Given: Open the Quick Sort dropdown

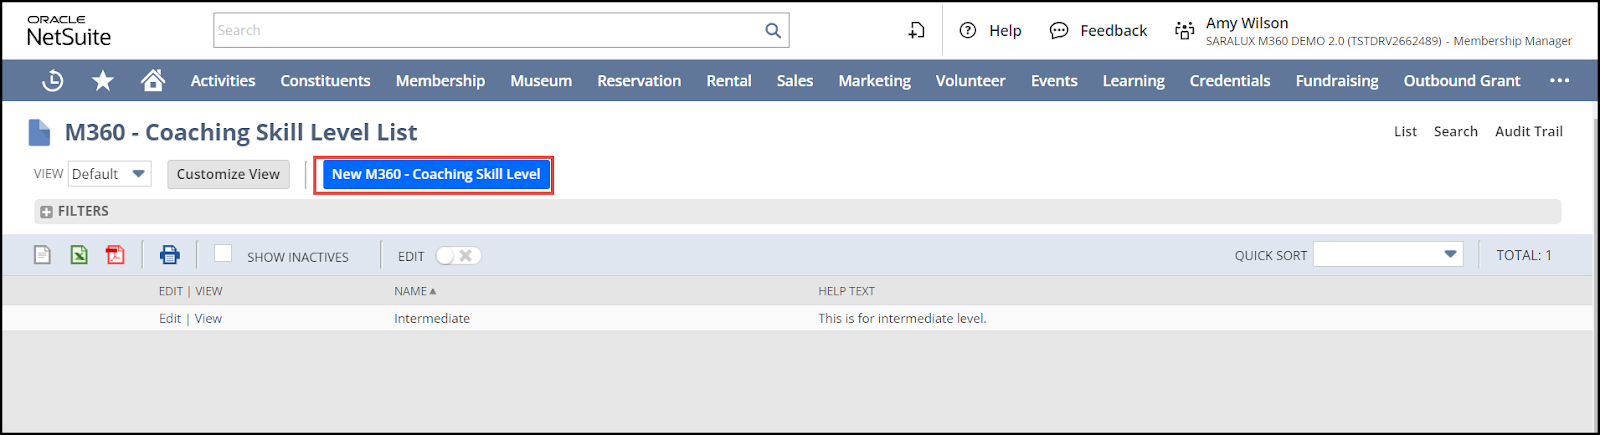Looking at the screenshot, I should tap(1387, 255).
